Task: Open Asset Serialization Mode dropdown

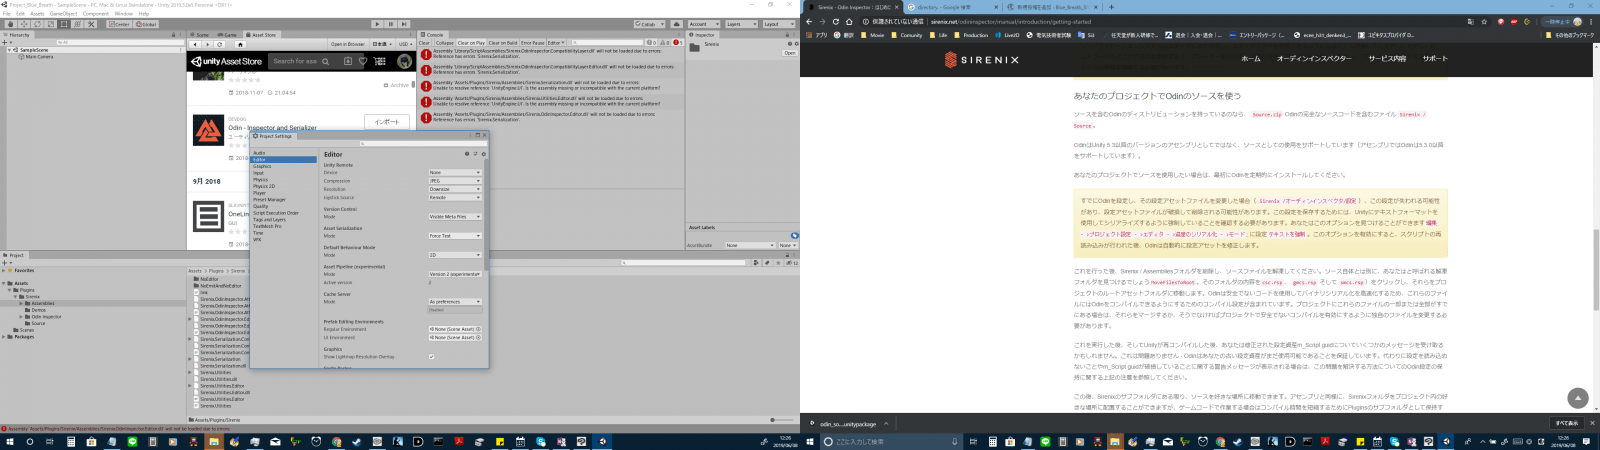Action: [455, 236]
